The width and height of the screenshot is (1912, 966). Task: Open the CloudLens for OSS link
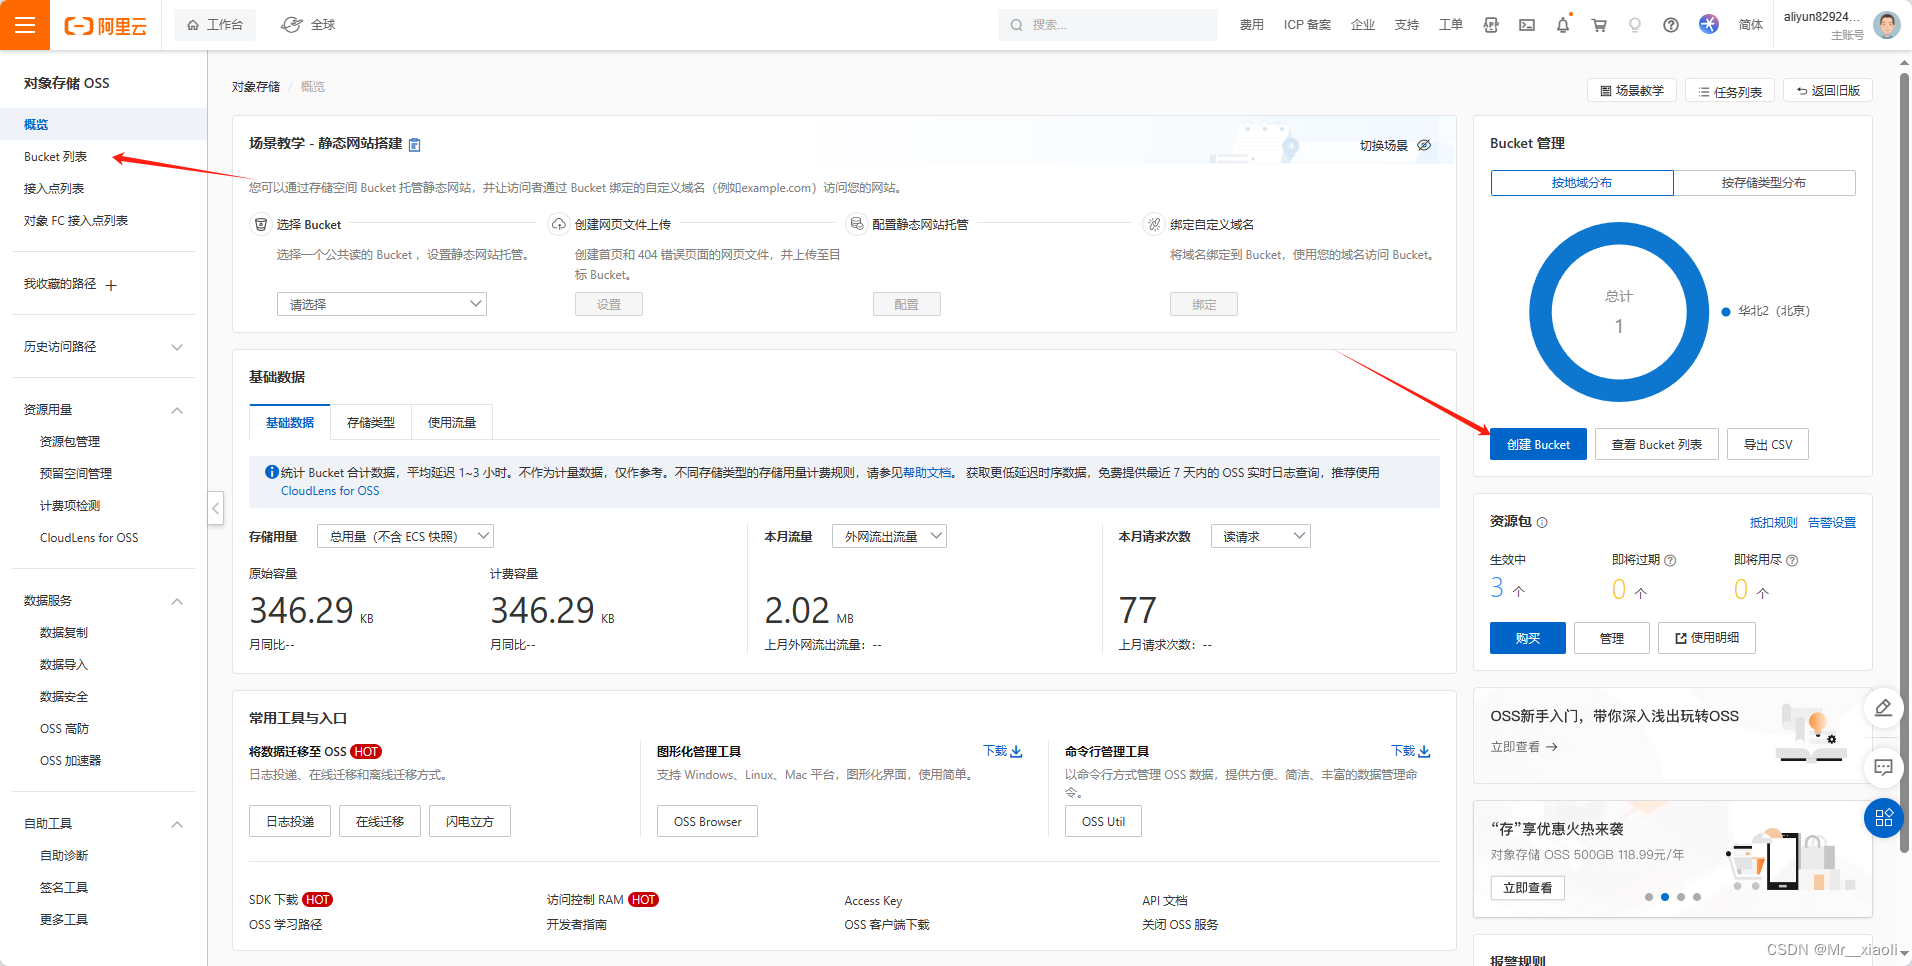coord(330,491)
